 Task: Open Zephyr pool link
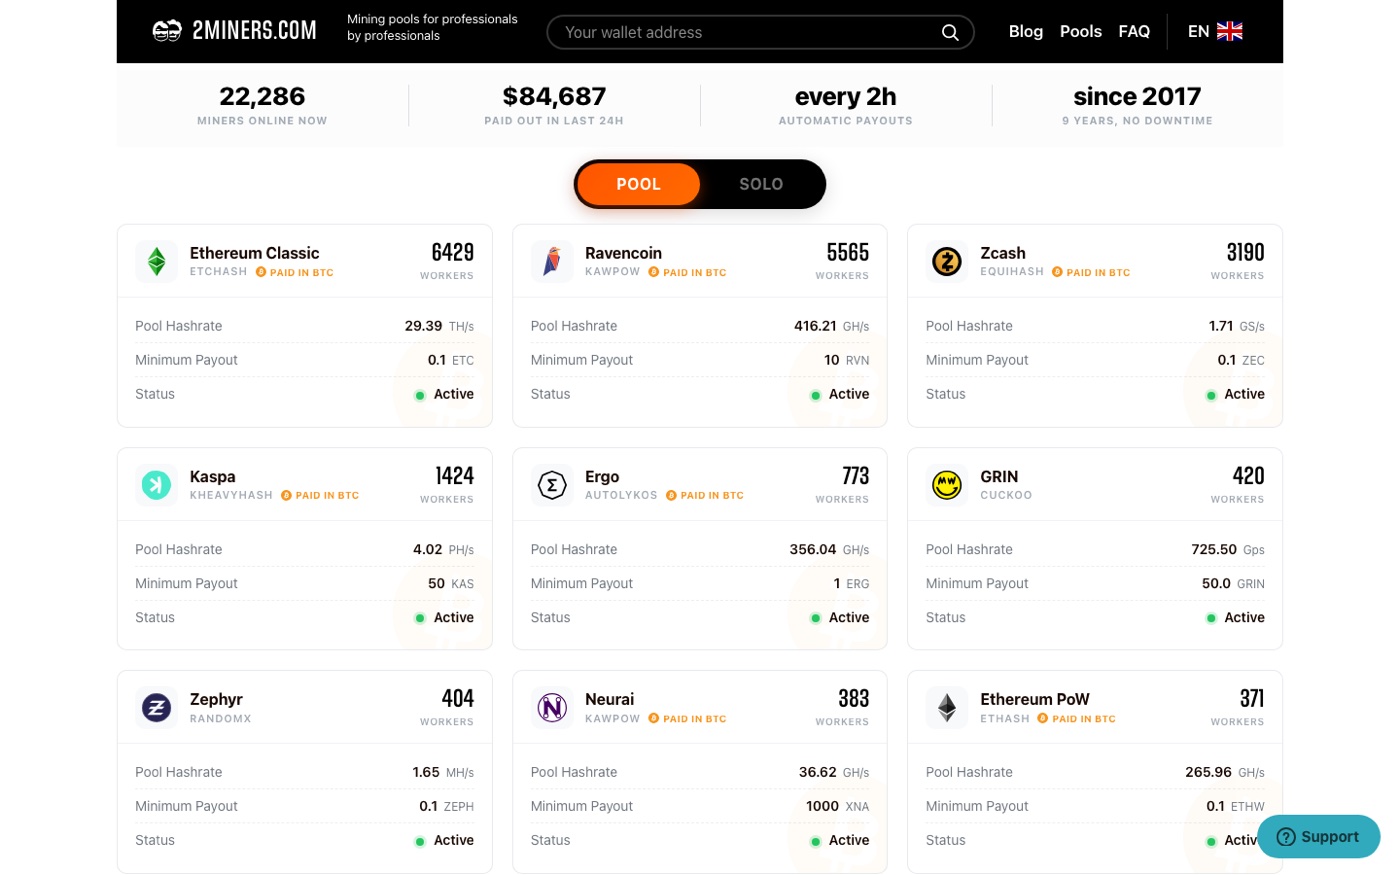click(x=216, y=699)
